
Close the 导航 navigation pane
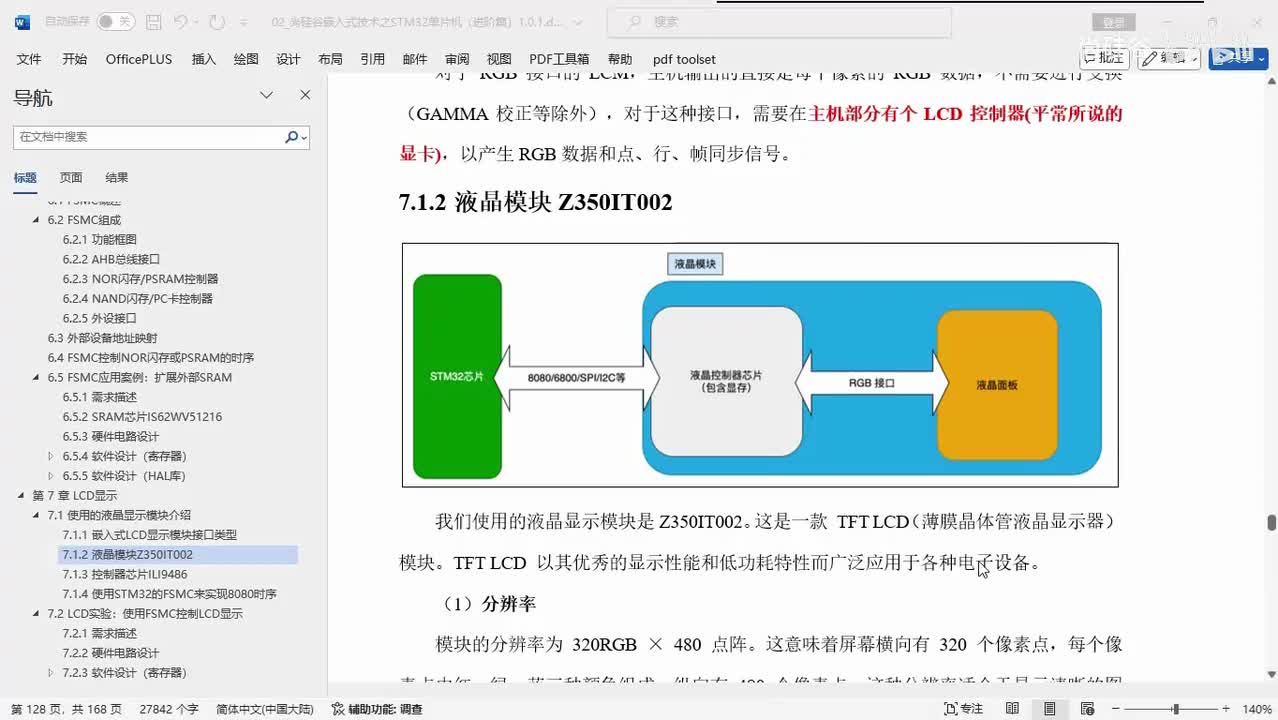(x=305, y=96)
